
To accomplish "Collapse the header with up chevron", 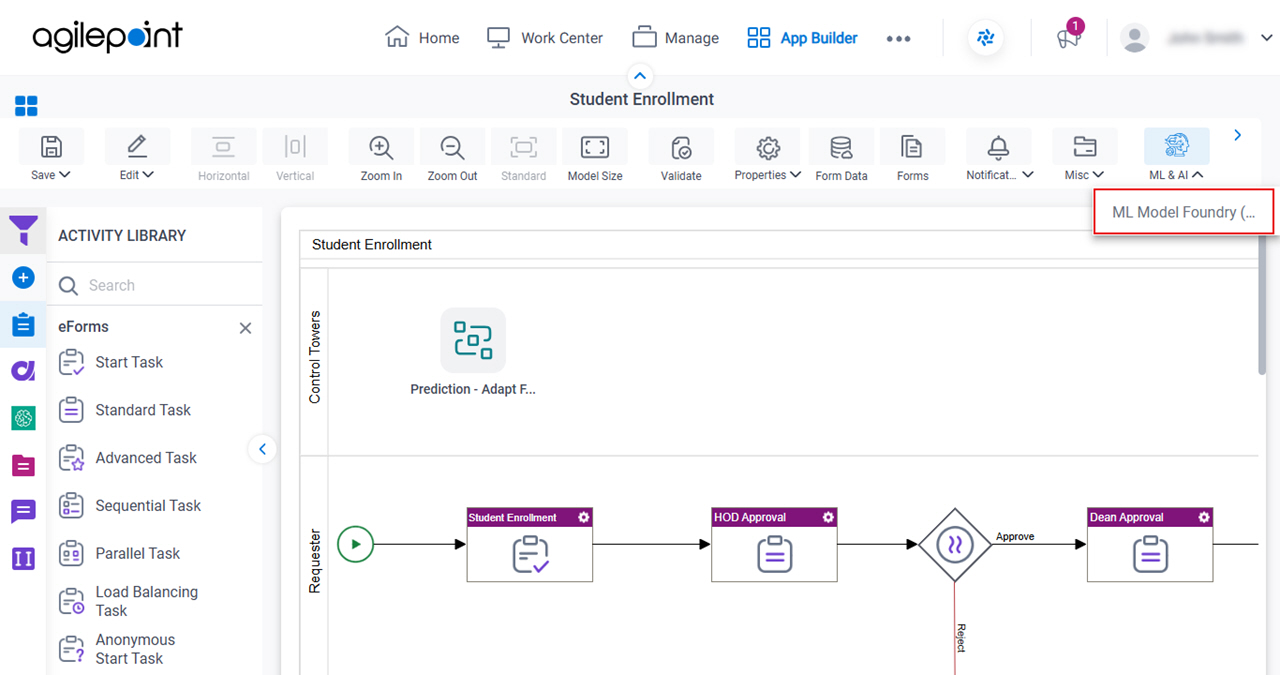I will click(x=640, y=76).
